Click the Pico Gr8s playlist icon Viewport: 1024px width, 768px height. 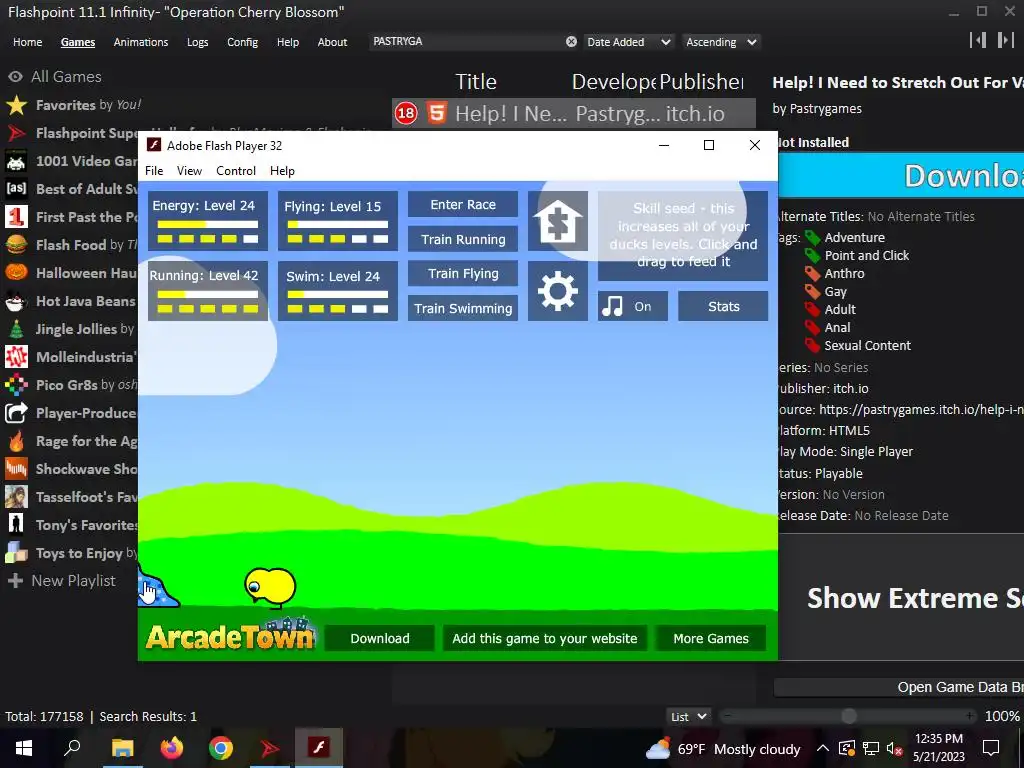pos(16,385)
